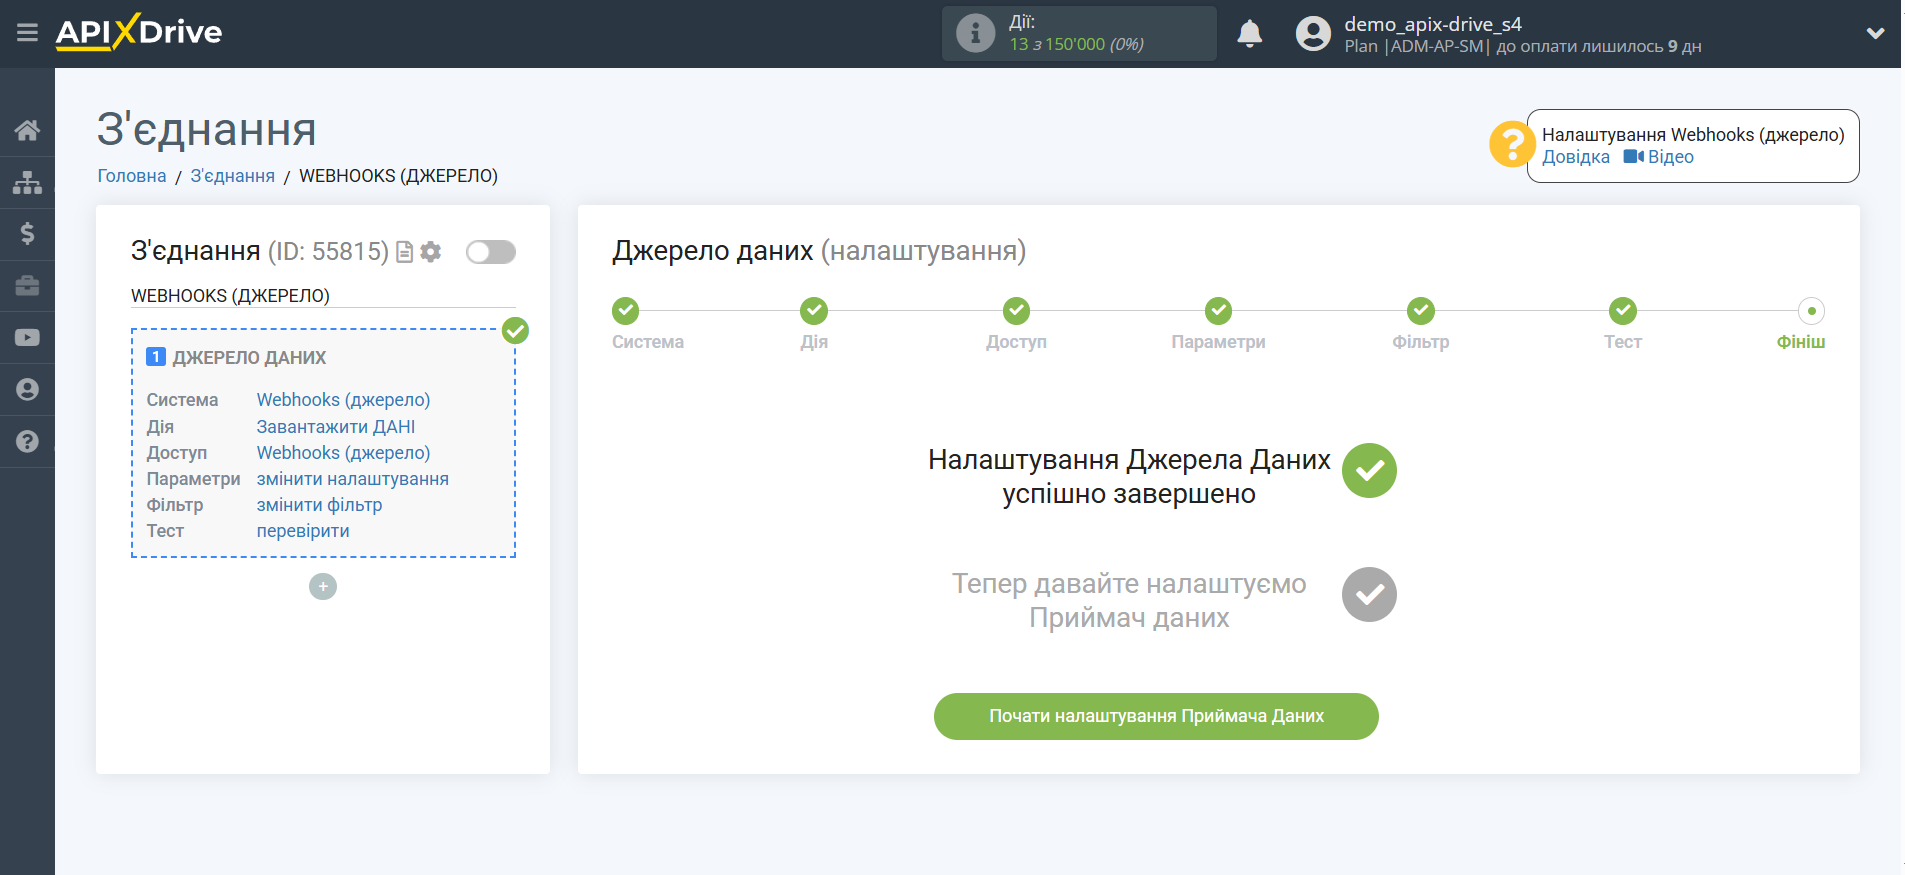The image size is (1905, 875).
Task: Open the video tutorials sidebar icon
Action: click(27, 338)
